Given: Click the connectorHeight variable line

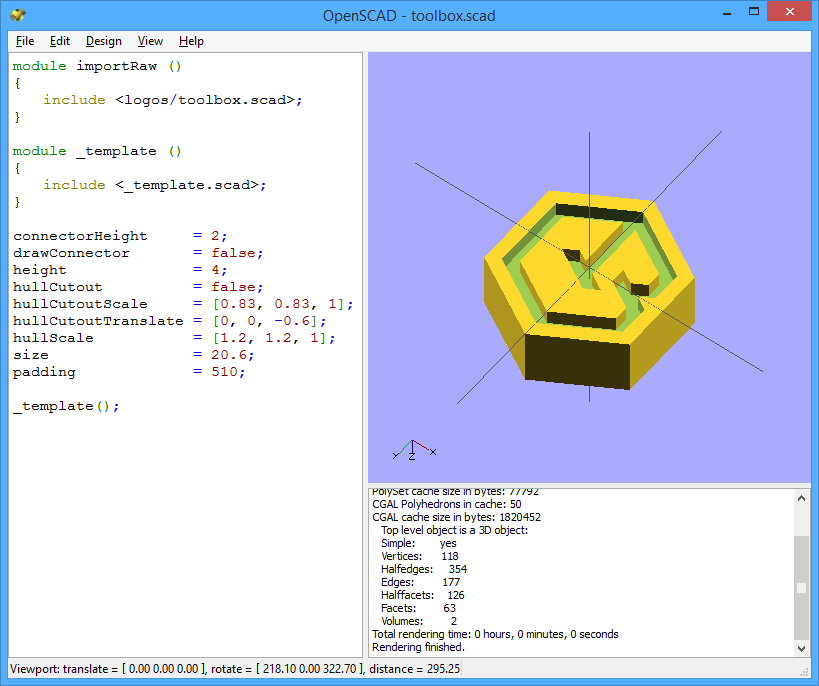Looking at the screenshot, I should point(120,236).
